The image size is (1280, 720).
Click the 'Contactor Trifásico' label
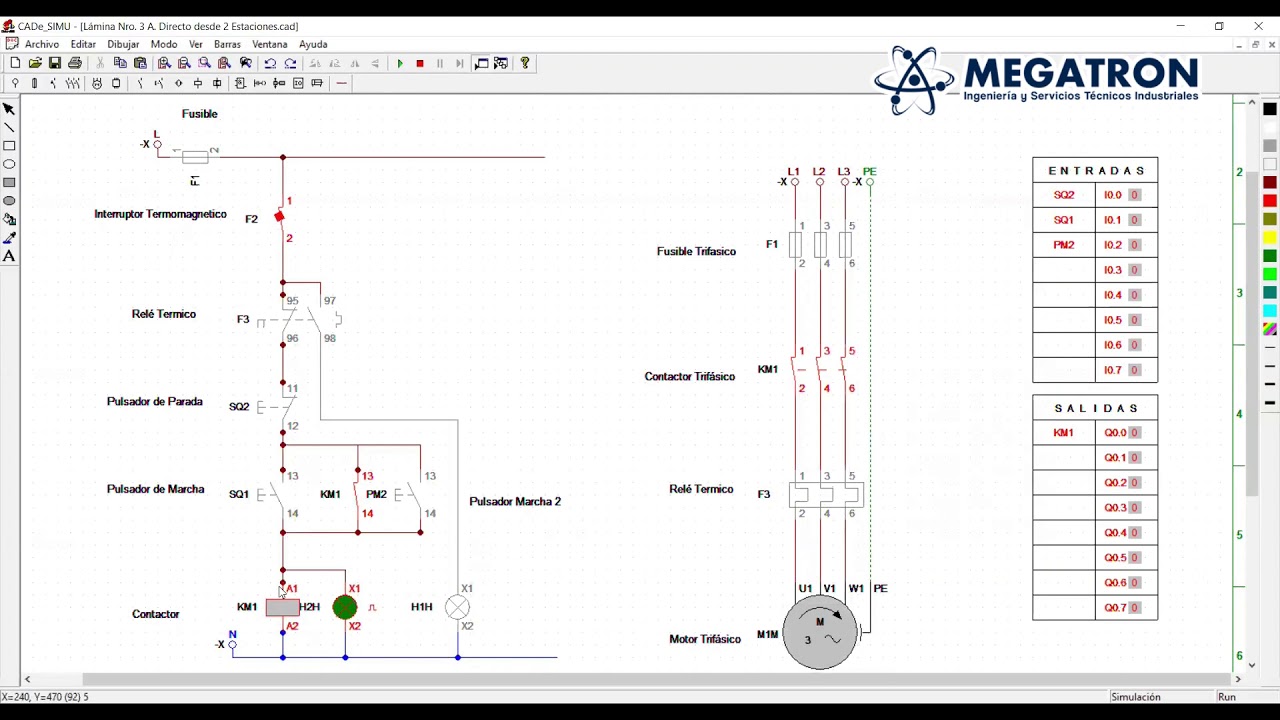coord(689,377)
